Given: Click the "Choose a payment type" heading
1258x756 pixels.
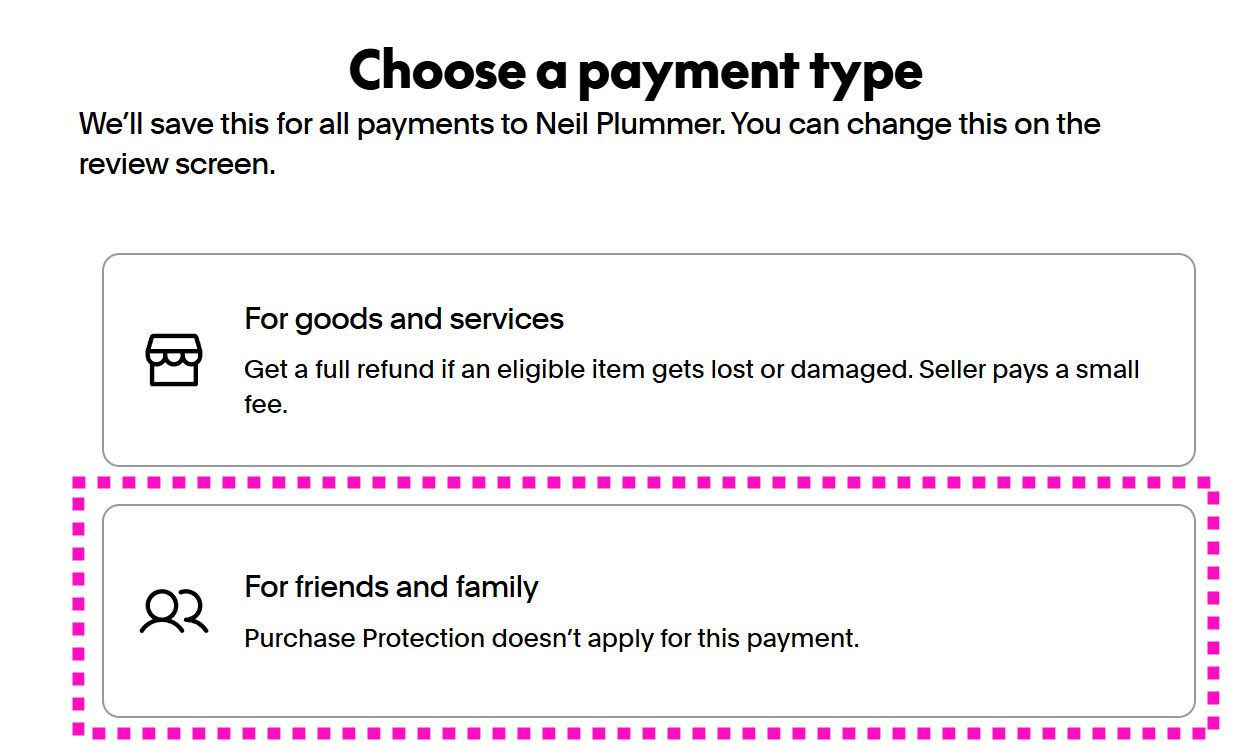Looking at the screenshot, I should click(x=636, y=72).
